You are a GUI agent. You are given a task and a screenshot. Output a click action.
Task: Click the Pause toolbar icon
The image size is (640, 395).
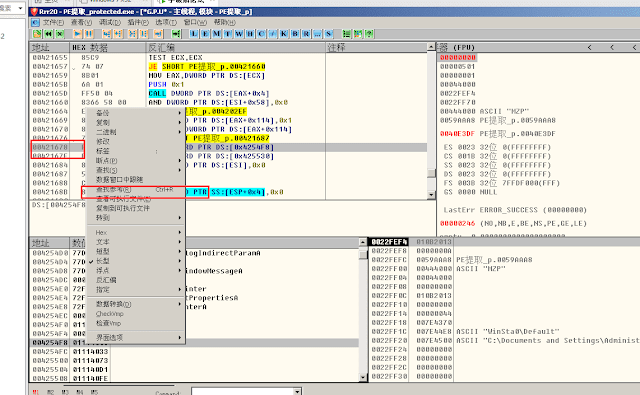point(89,34)
